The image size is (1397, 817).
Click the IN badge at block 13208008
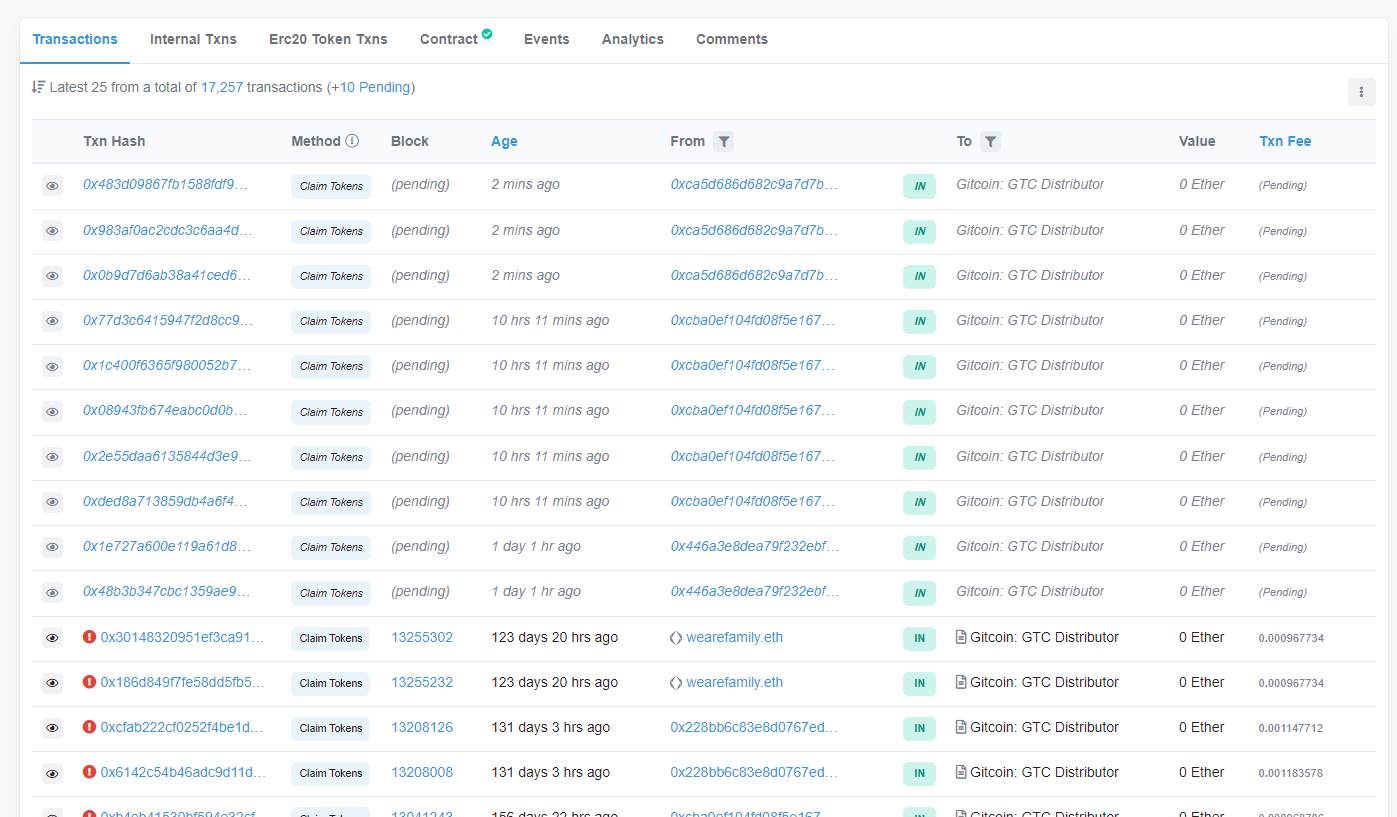[919, 773]
